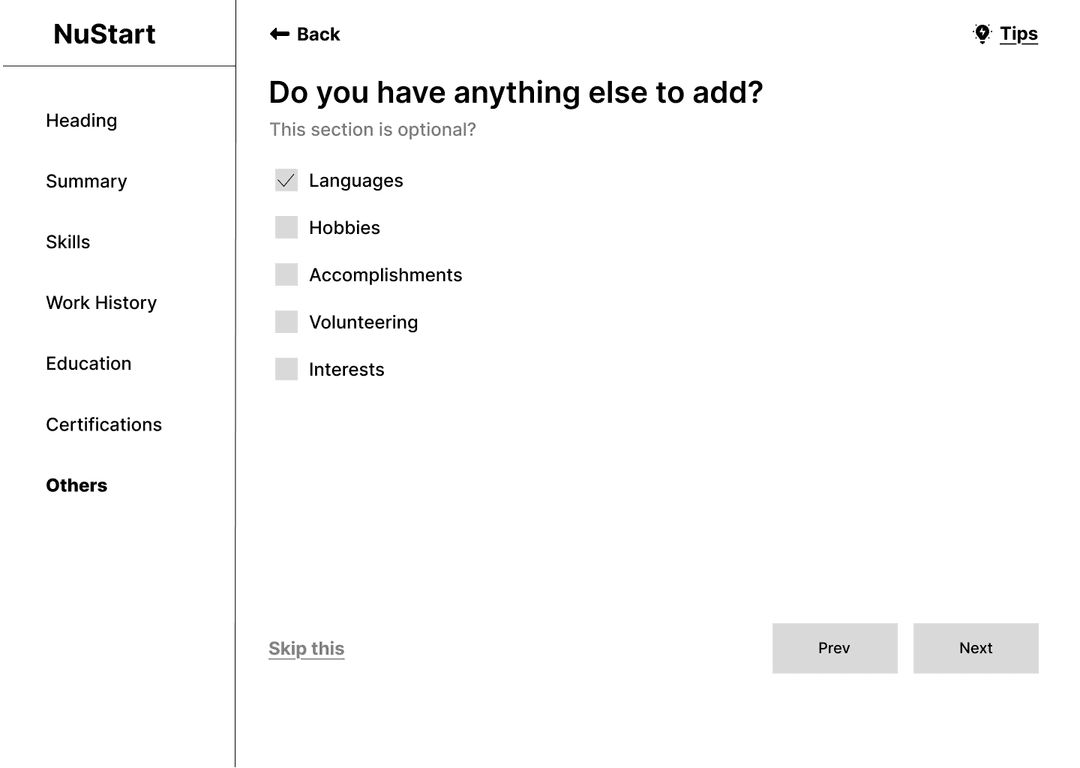Open Work History section
1080x768 pixels.
click(101, 302)
